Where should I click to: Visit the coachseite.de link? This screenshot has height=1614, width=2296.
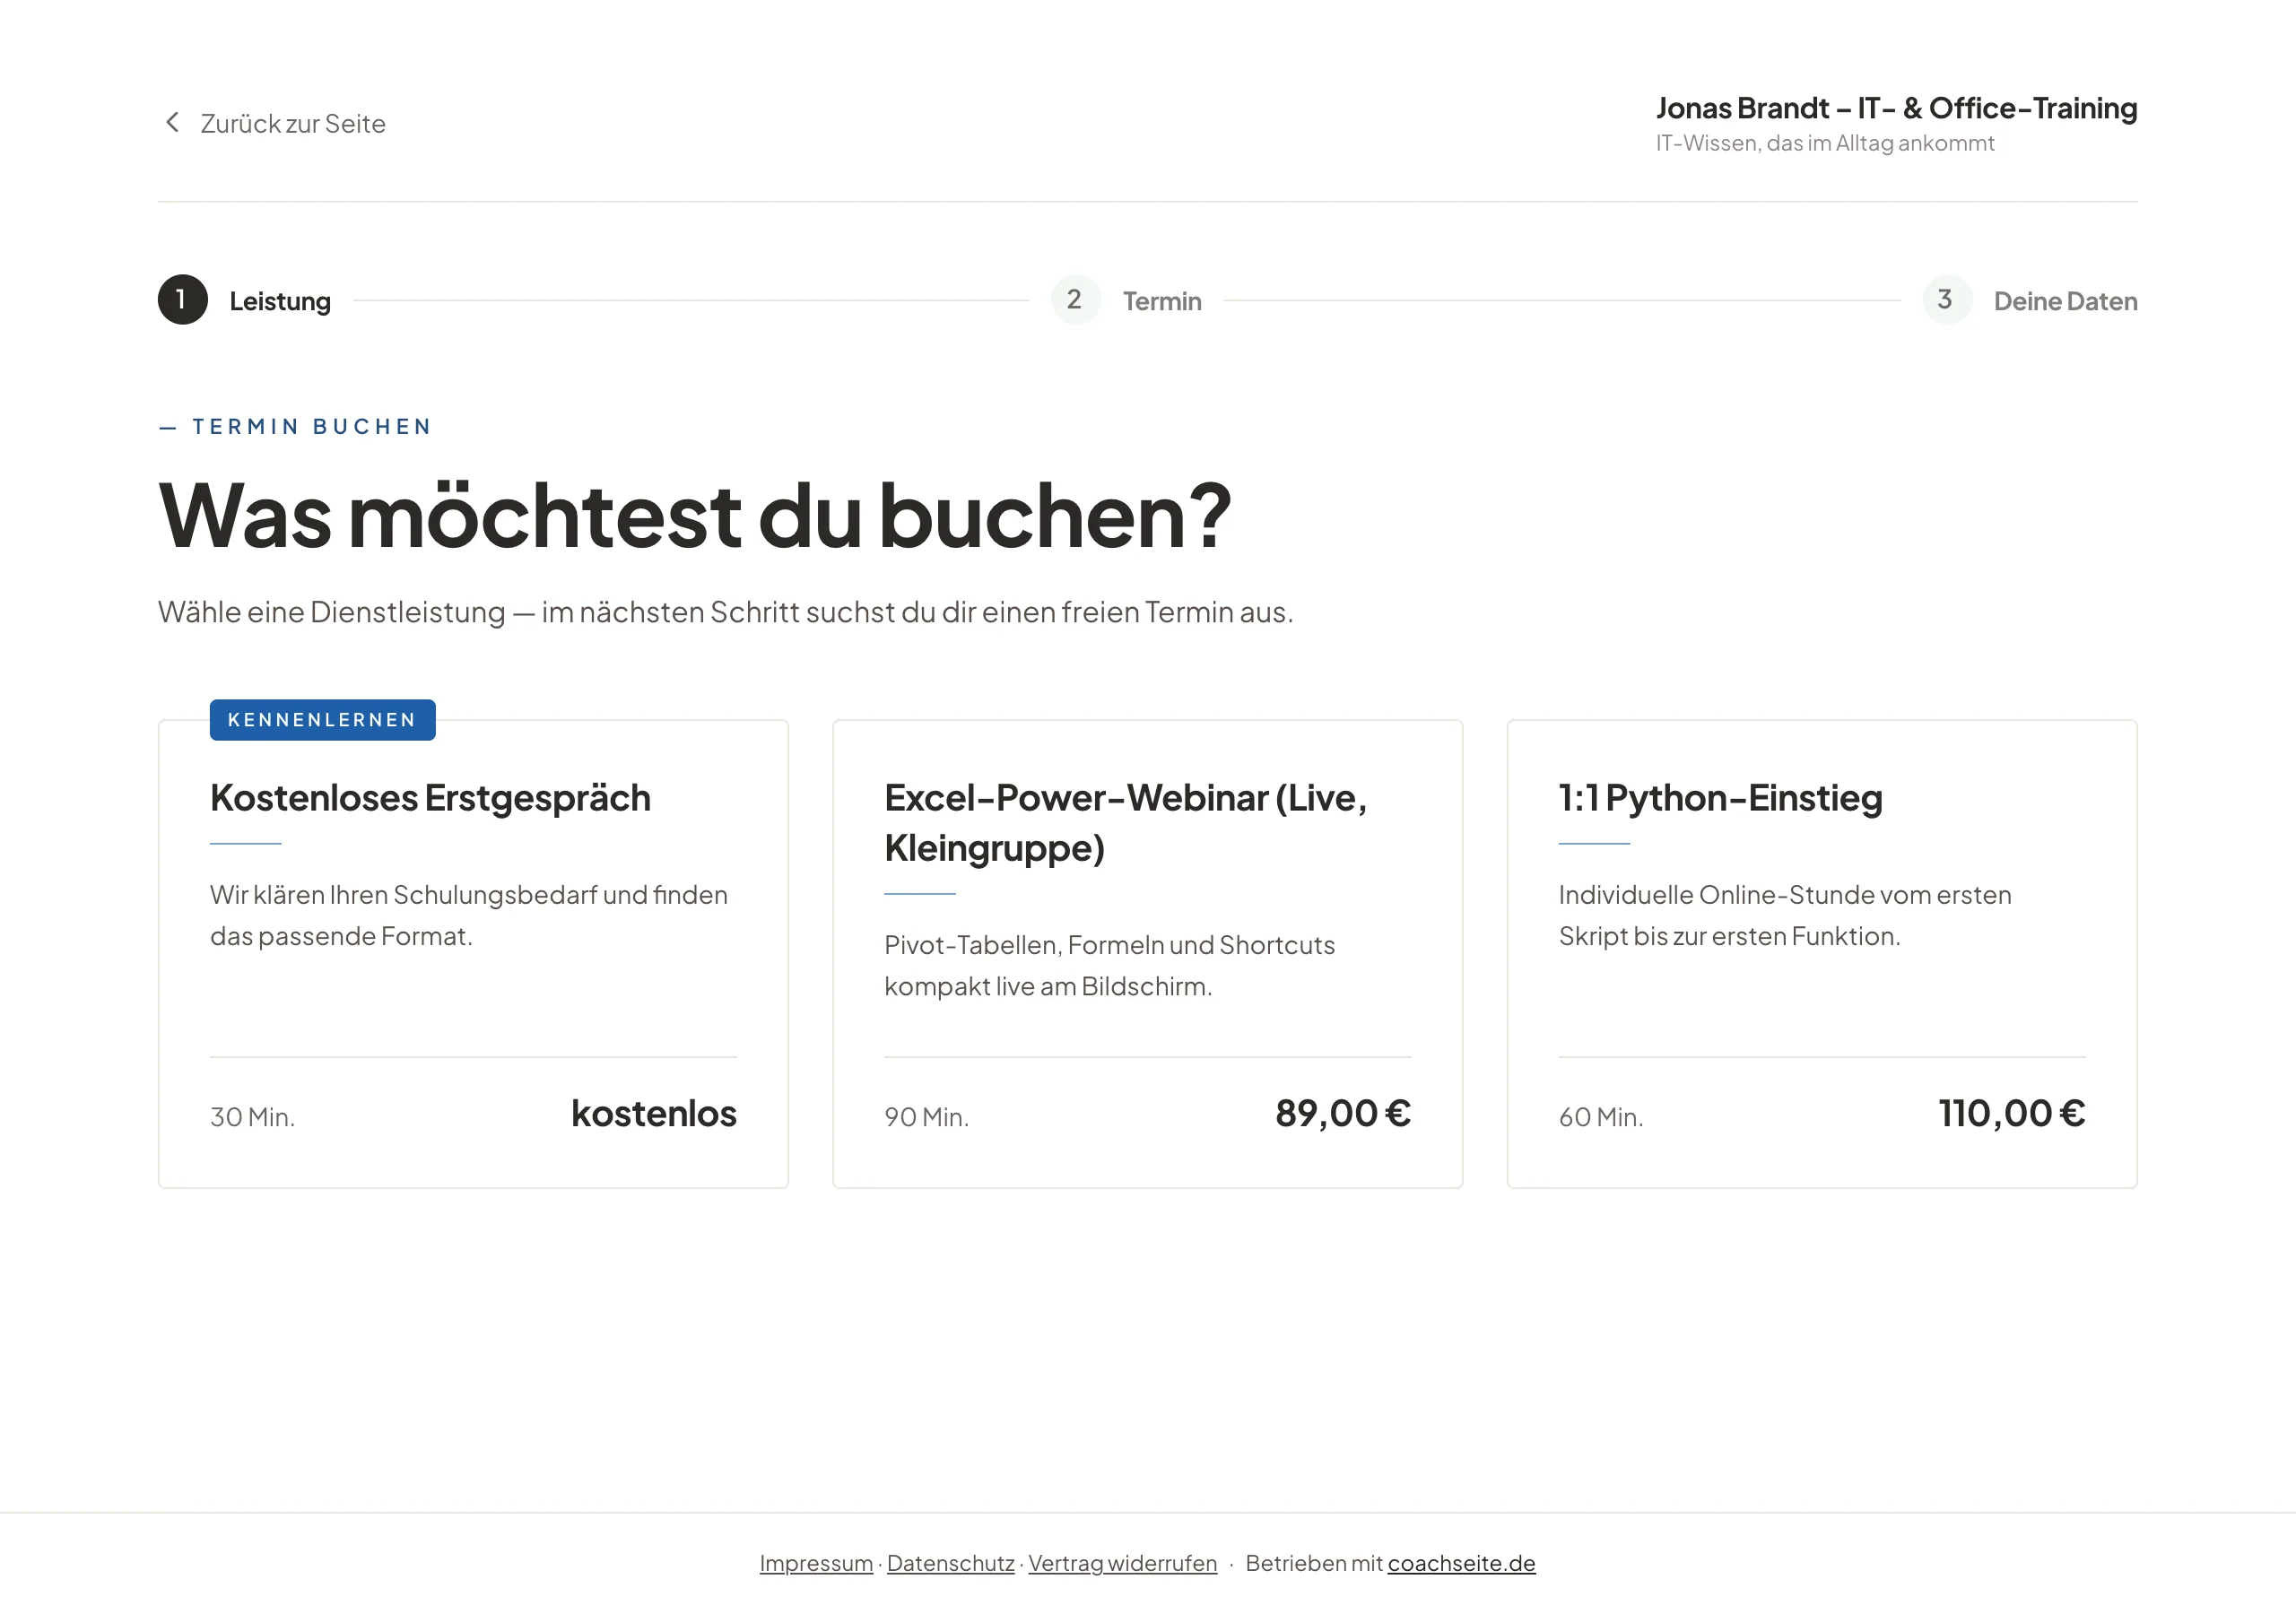[1461, 1563]
